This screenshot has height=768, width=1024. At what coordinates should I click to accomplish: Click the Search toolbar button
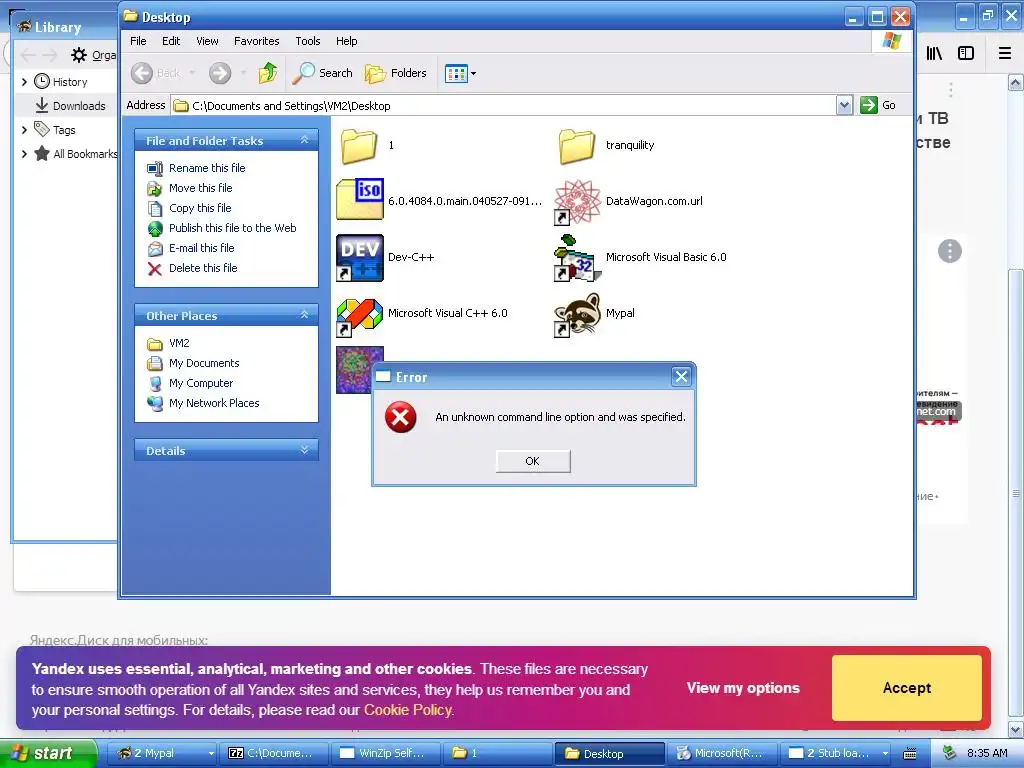tap(322, 73)
